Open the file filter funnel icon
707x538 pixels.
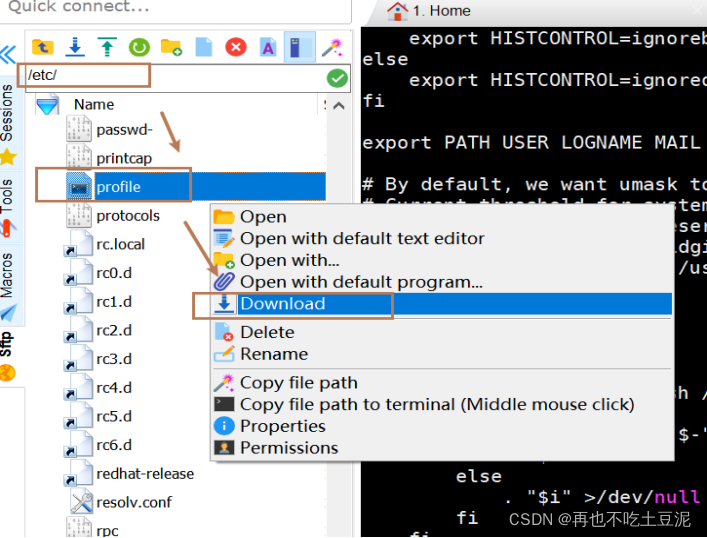pos(47,105)
